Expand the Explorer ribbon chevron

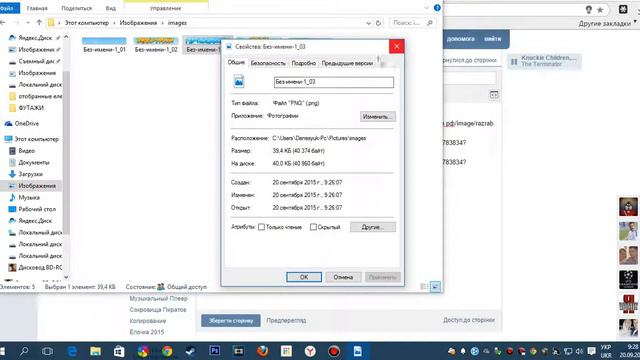[427, 8]
